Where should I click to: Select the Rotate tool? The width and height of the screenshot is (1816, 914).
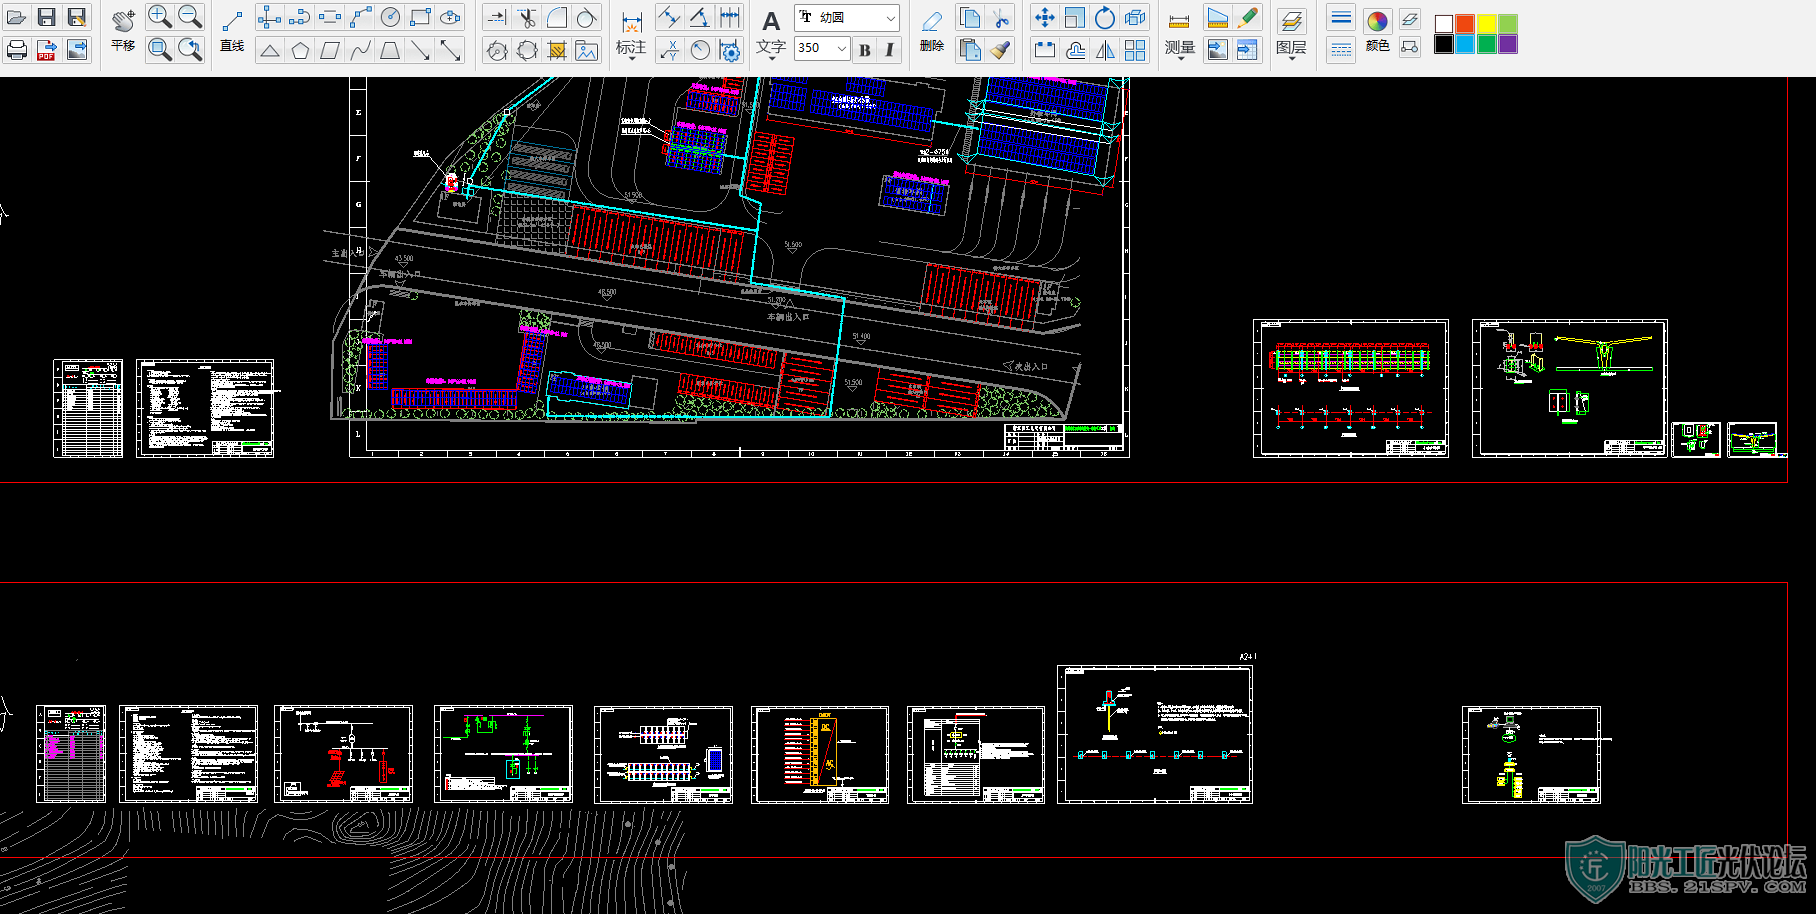1105,17
